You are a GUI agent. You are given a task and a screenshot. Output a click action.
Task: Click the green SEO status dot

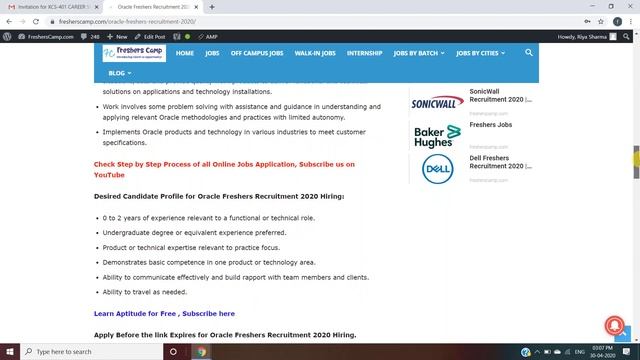click(187, 36)
